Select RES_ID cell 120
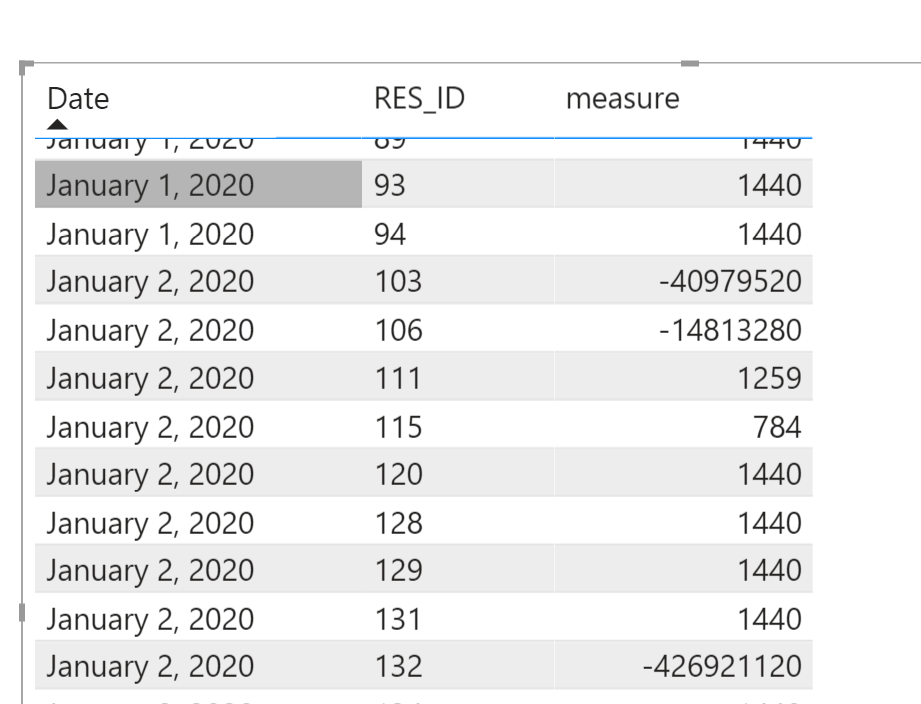The image size is (921, 704). [458, 474]
